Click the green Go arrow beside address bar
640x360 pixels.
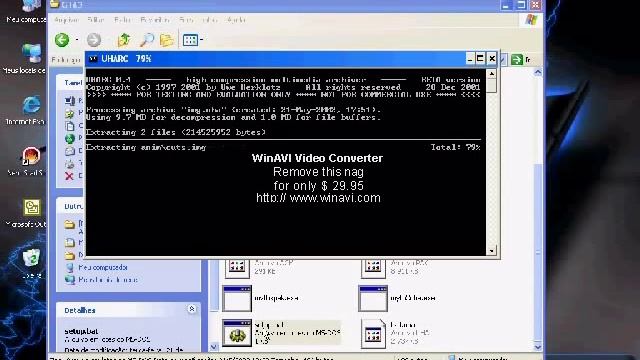point(517,60)
